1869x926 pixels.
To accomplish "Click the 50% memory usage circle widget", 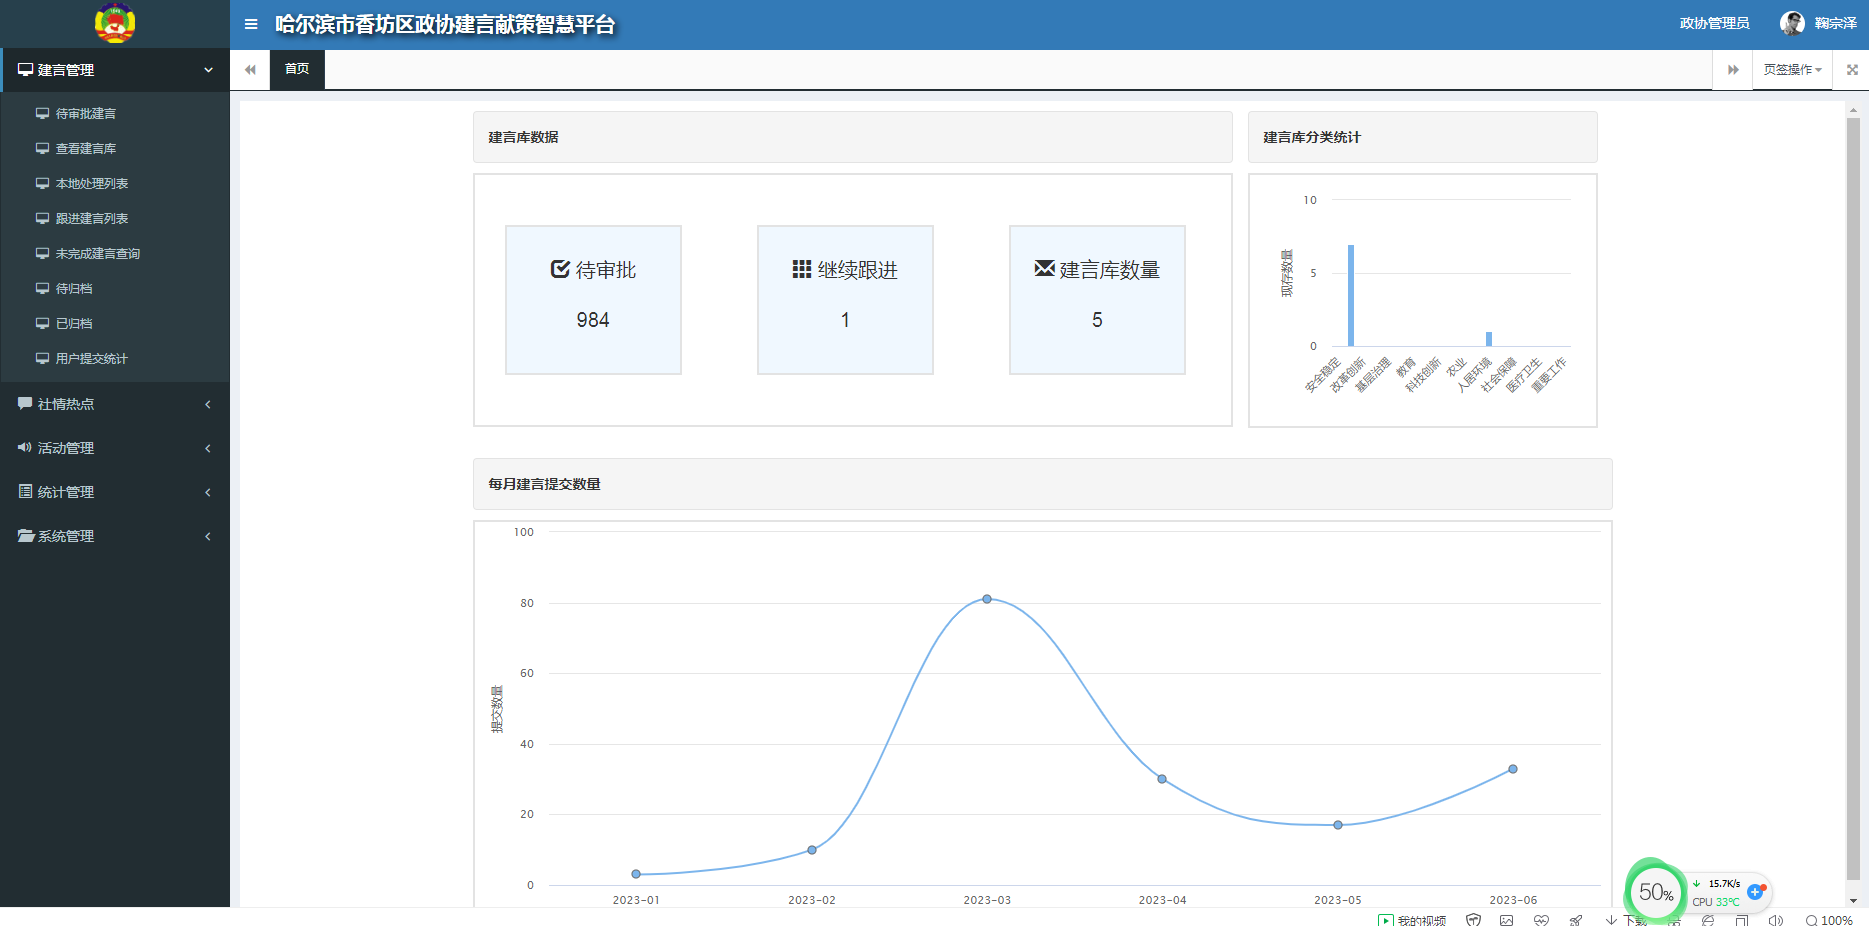I will click(1655, 892).
